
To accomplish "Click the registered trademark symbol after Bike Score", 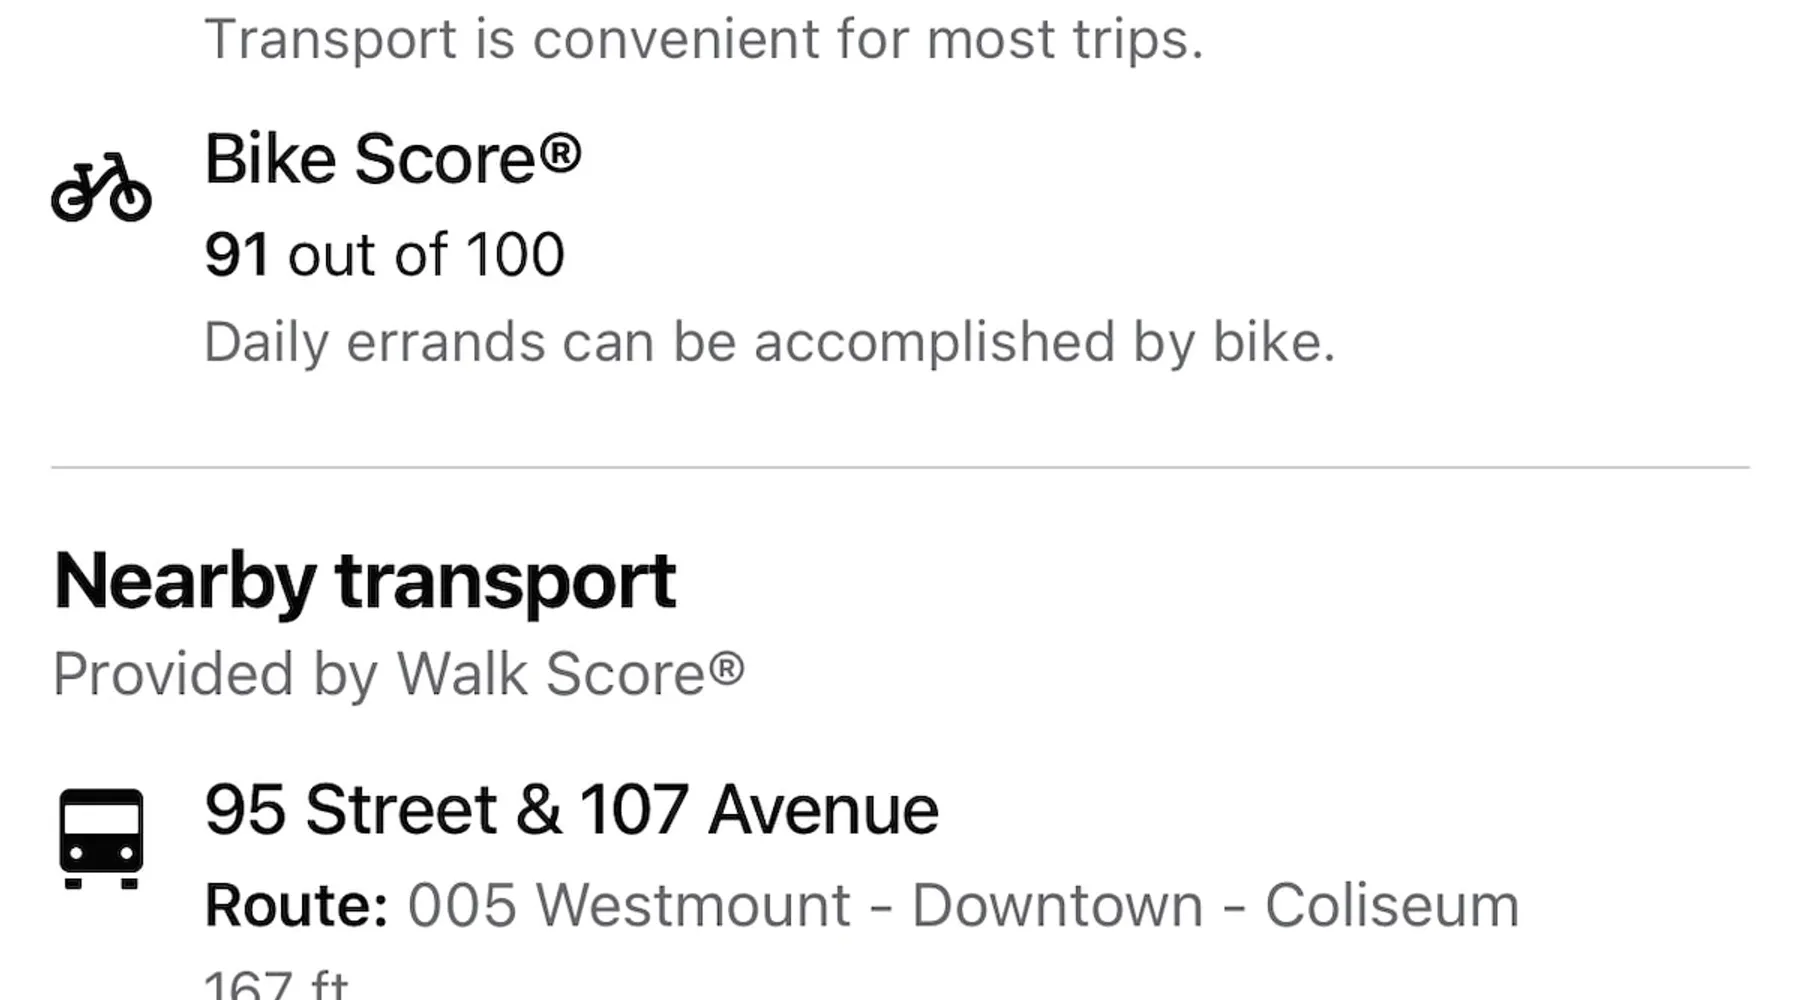I will [x=561, y=153].
